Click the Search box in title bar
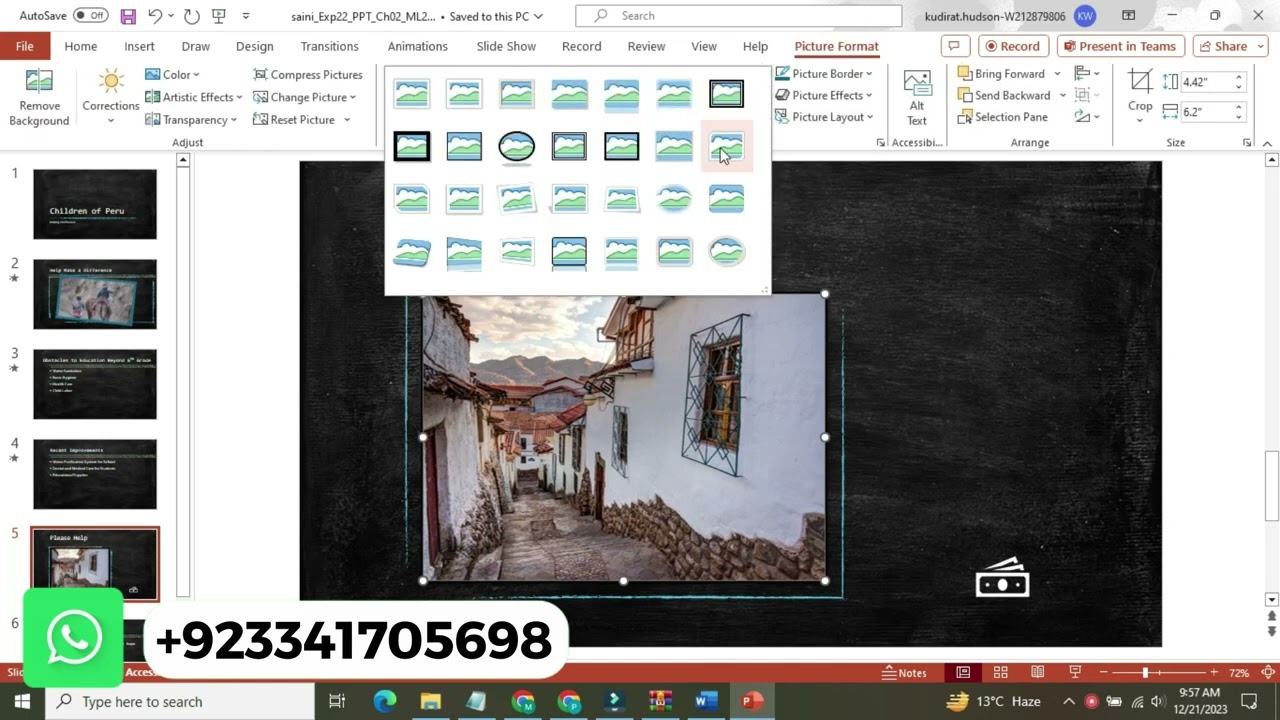 738,16
